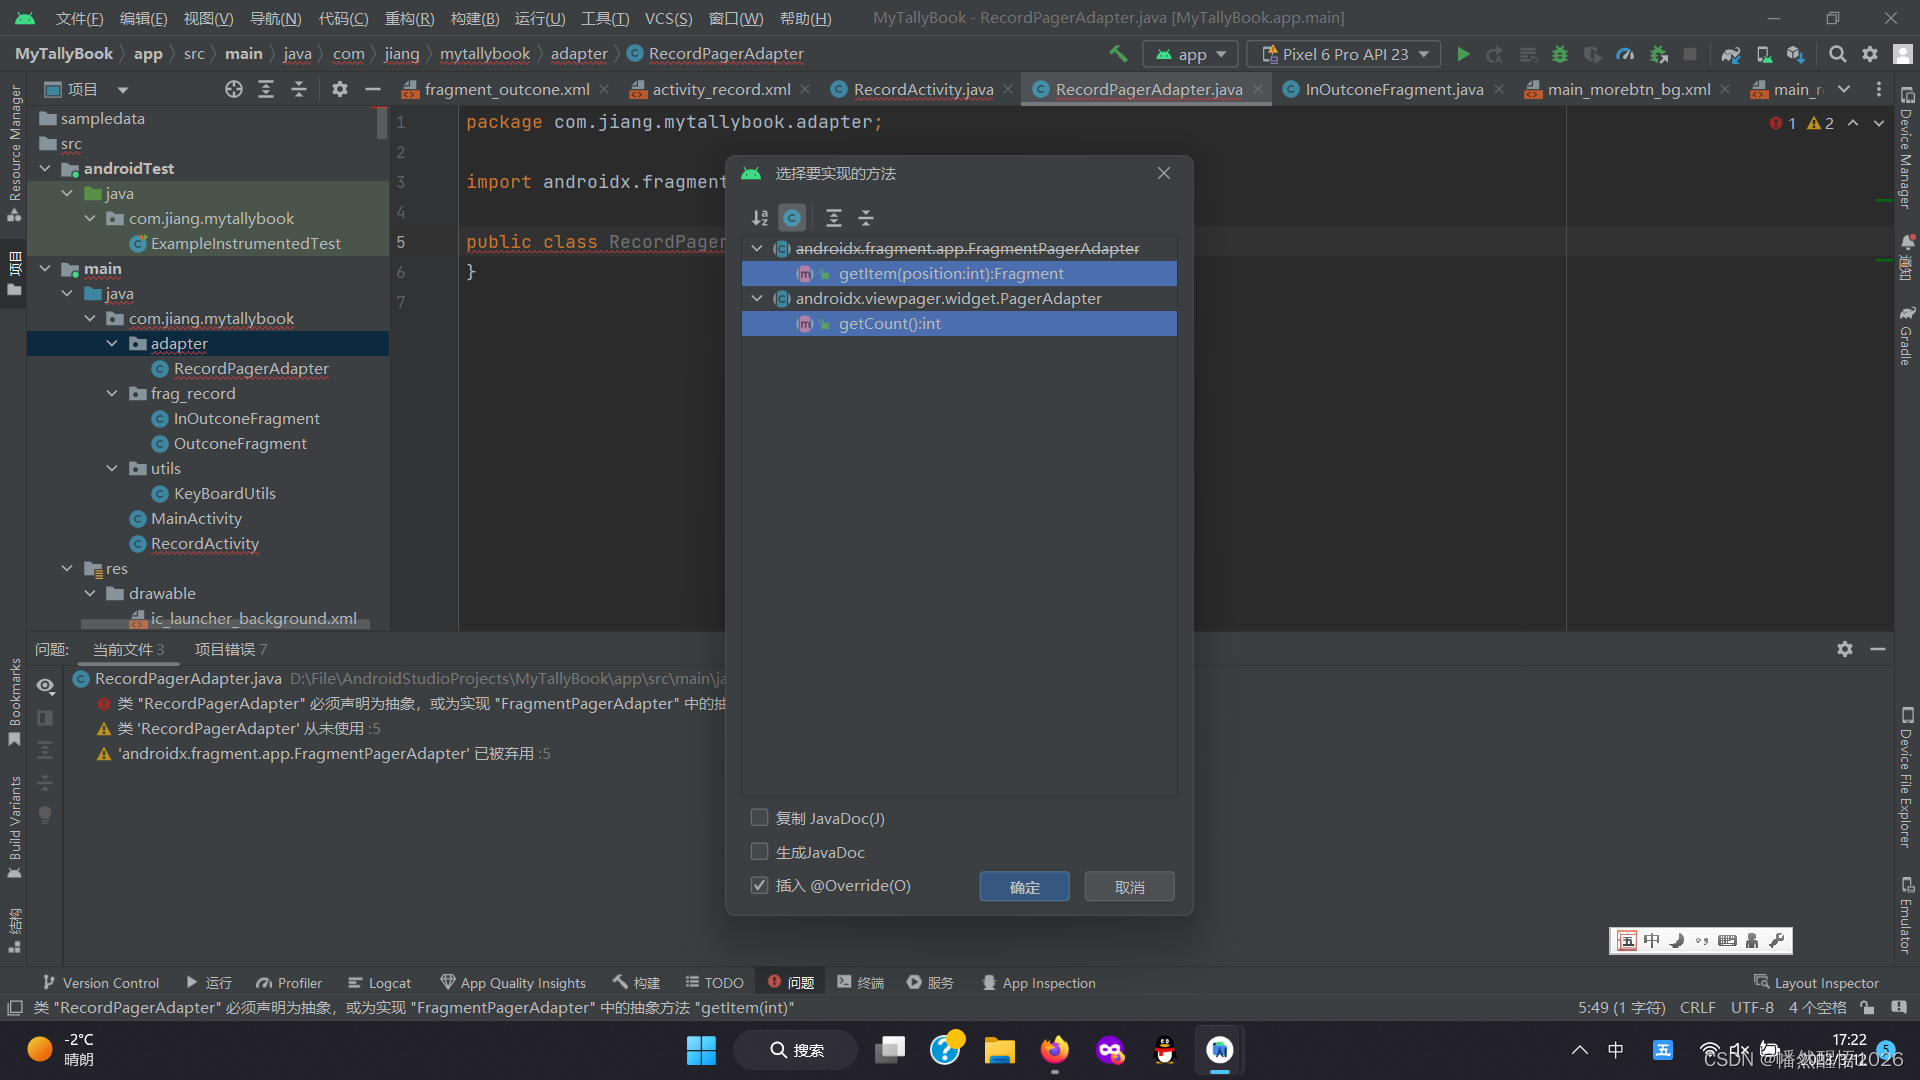Screen dimensions: 1920x1080
Task: Collapse the FragmentPagerAdapter node in dialog
Action: click(x=757, y=248)
